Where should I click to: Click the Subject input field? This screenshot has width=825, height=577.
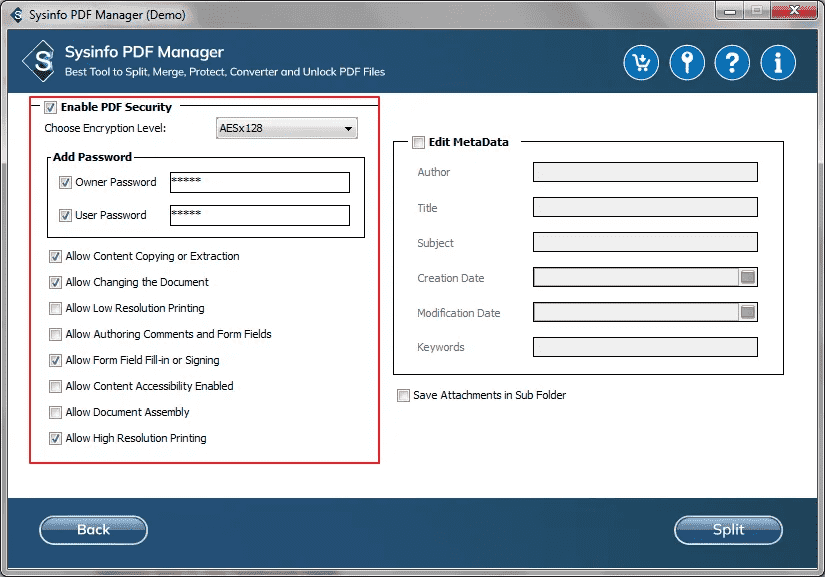(645, 242)
